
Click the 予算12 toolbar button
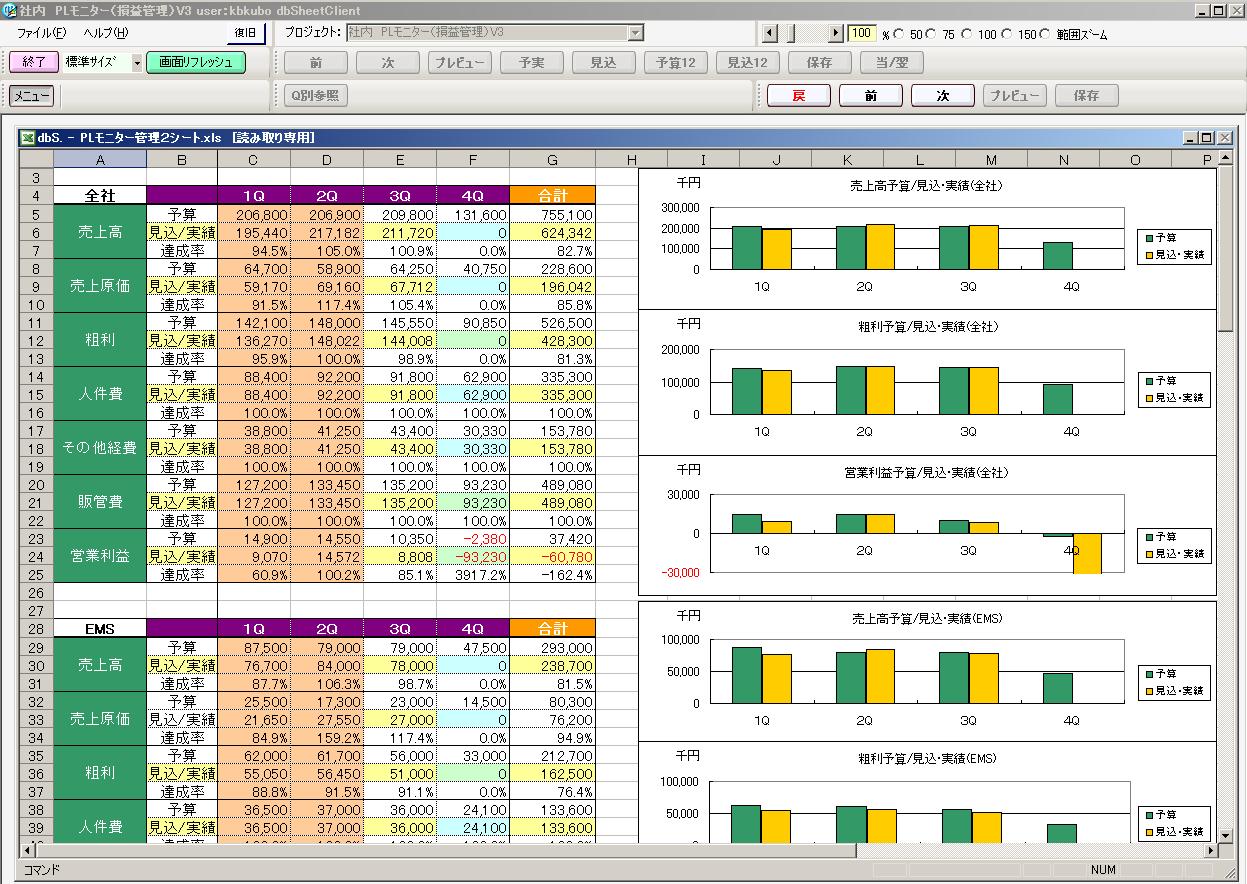[676, 63]
